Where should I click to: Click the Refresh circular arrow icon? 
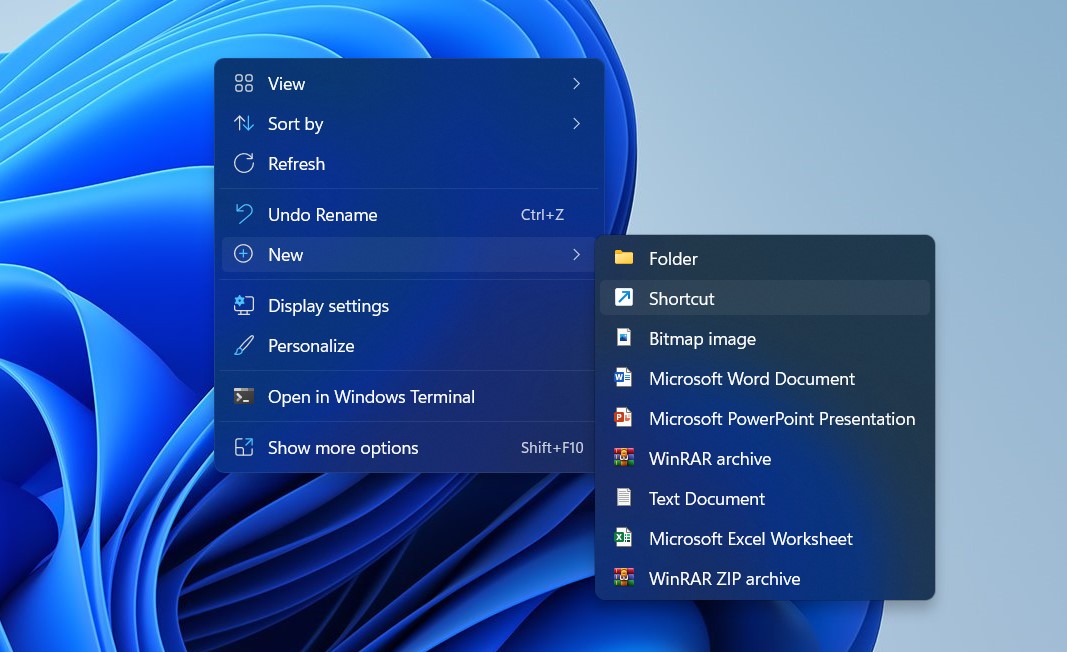(243, 163)
